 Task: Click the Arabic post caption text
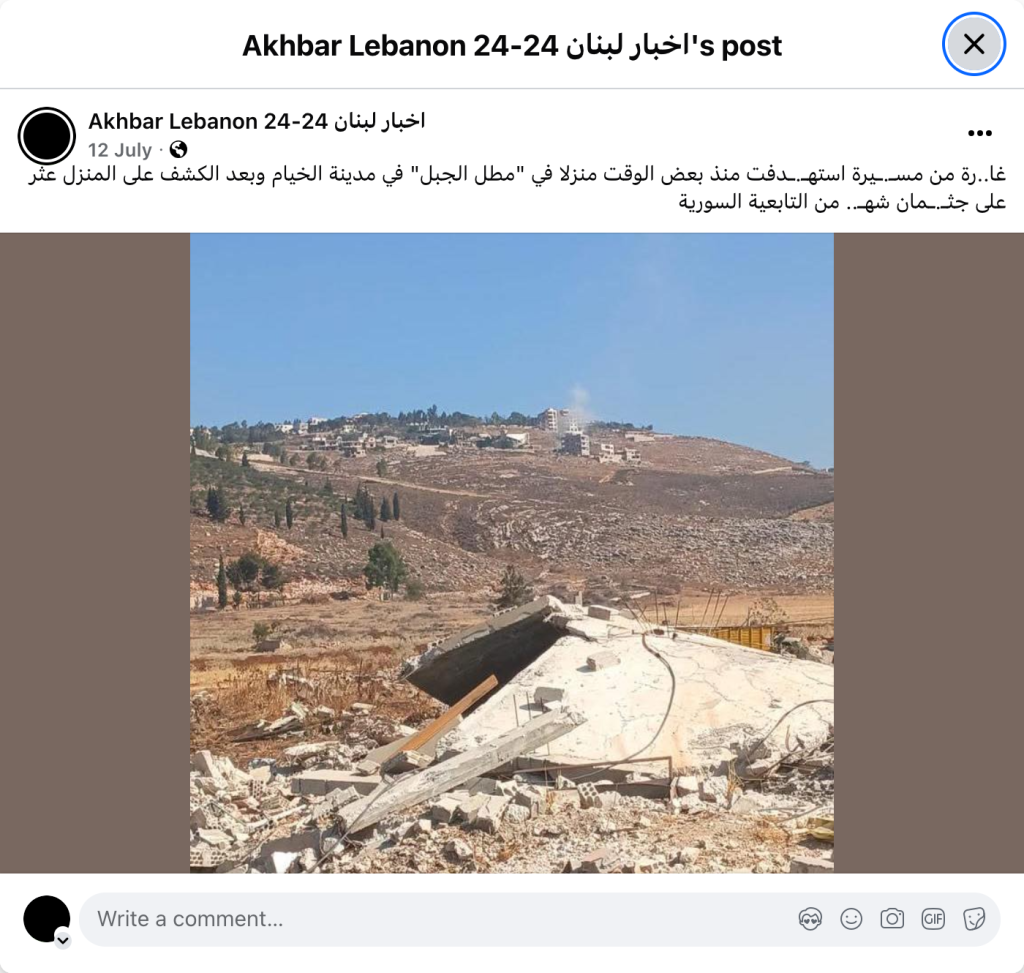(x=516, y=188)
